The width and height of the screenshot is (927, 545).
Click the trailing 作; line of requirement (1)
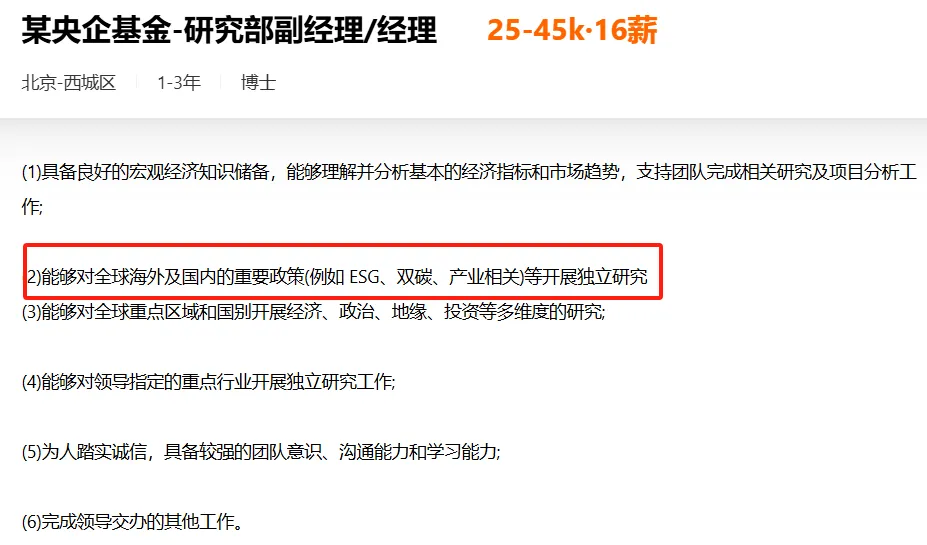33,206
